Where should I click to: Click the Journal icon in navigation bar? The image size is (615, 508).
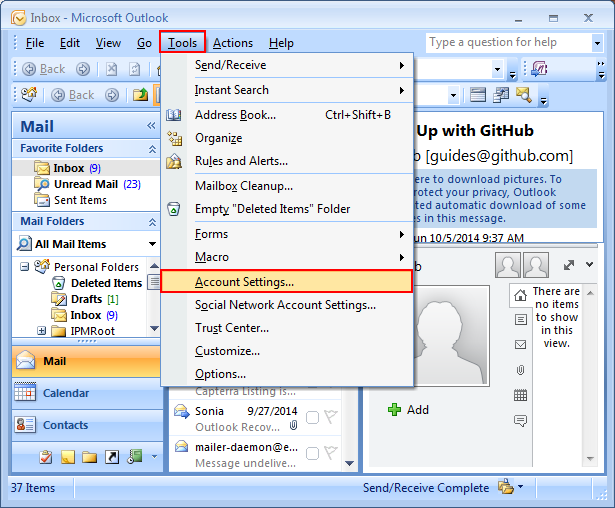click(135, 456)
